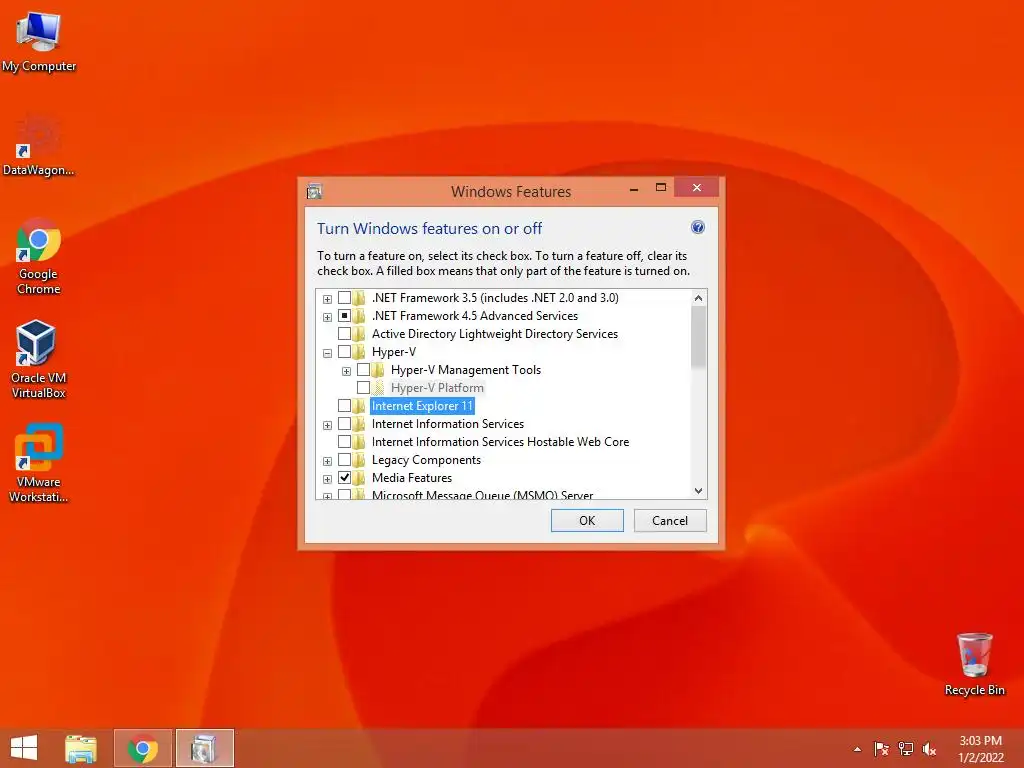The width and height of the screenshot is (1024, 768).
Task: Check the Hyper-V Management Tools box
Action: (x=363, y=370)
